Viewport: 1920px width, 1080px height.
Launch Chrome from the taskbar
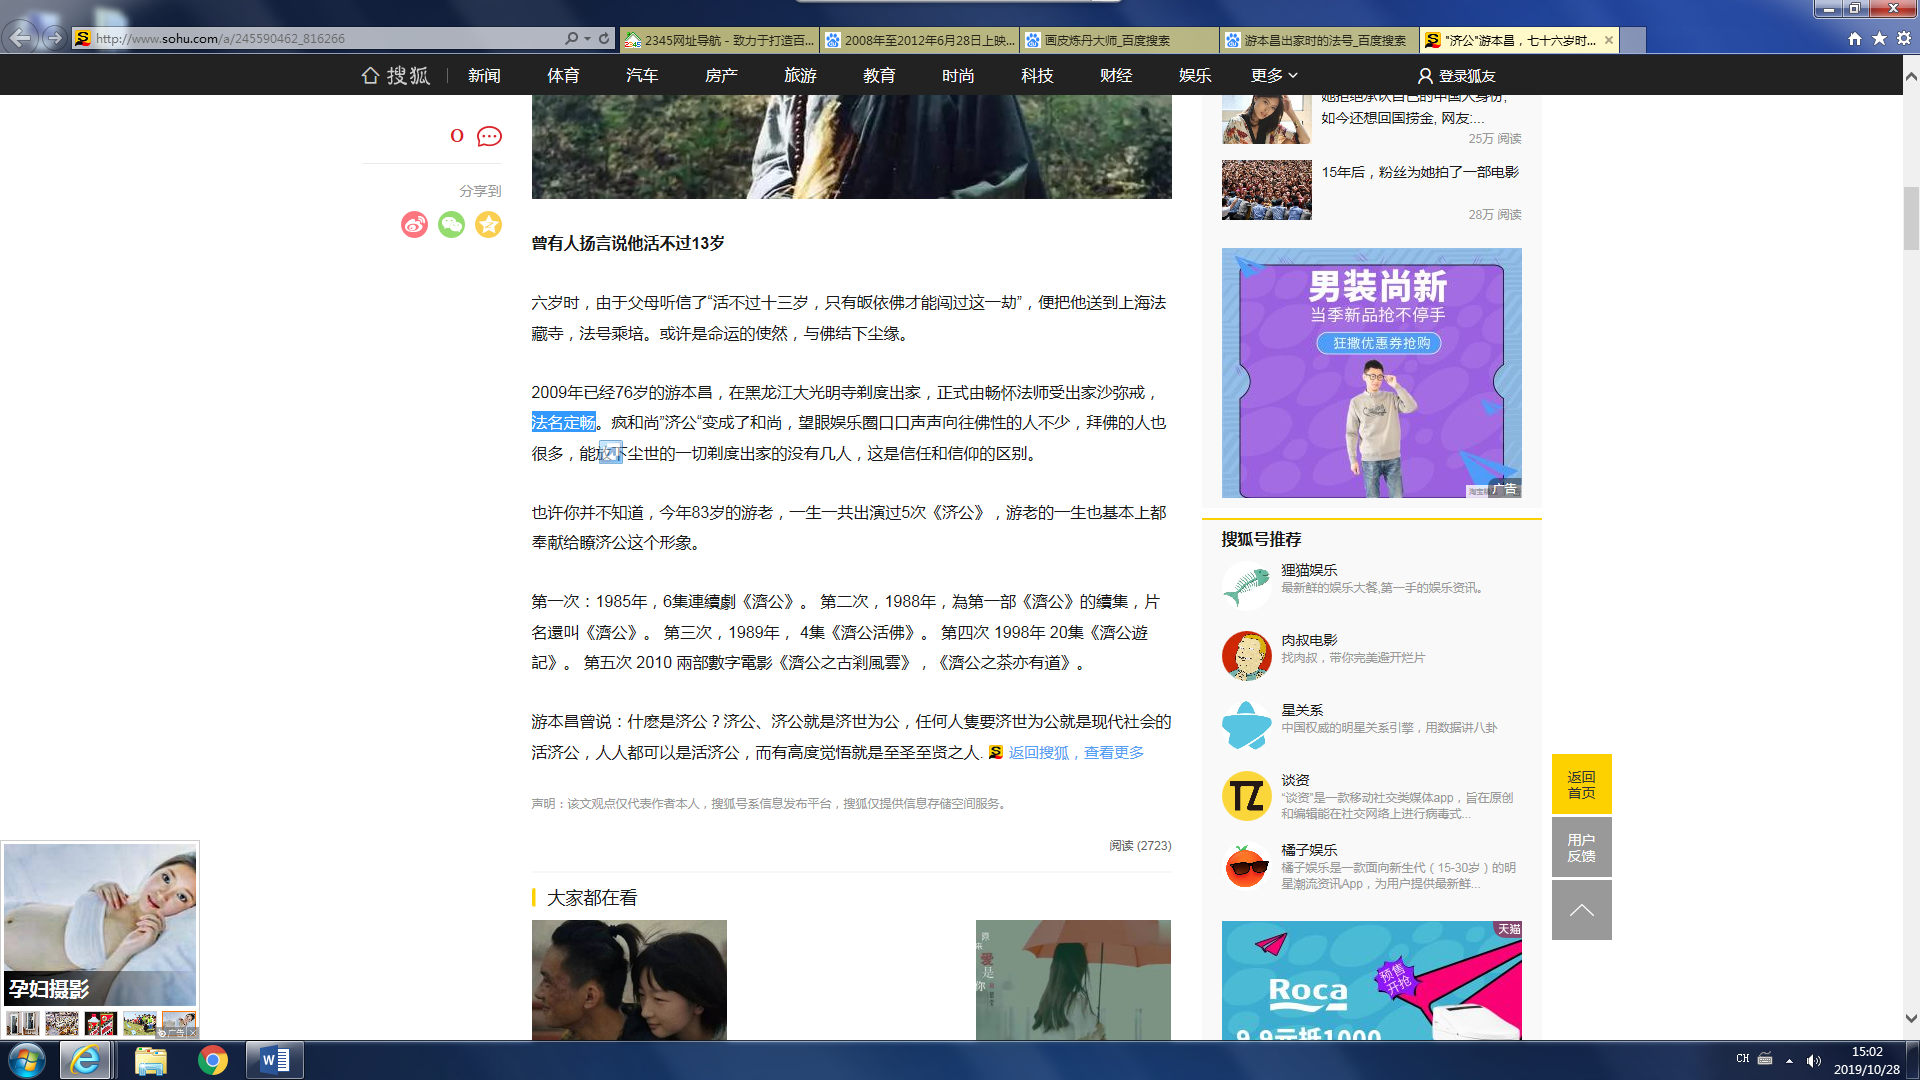(x=212, y=1060)
